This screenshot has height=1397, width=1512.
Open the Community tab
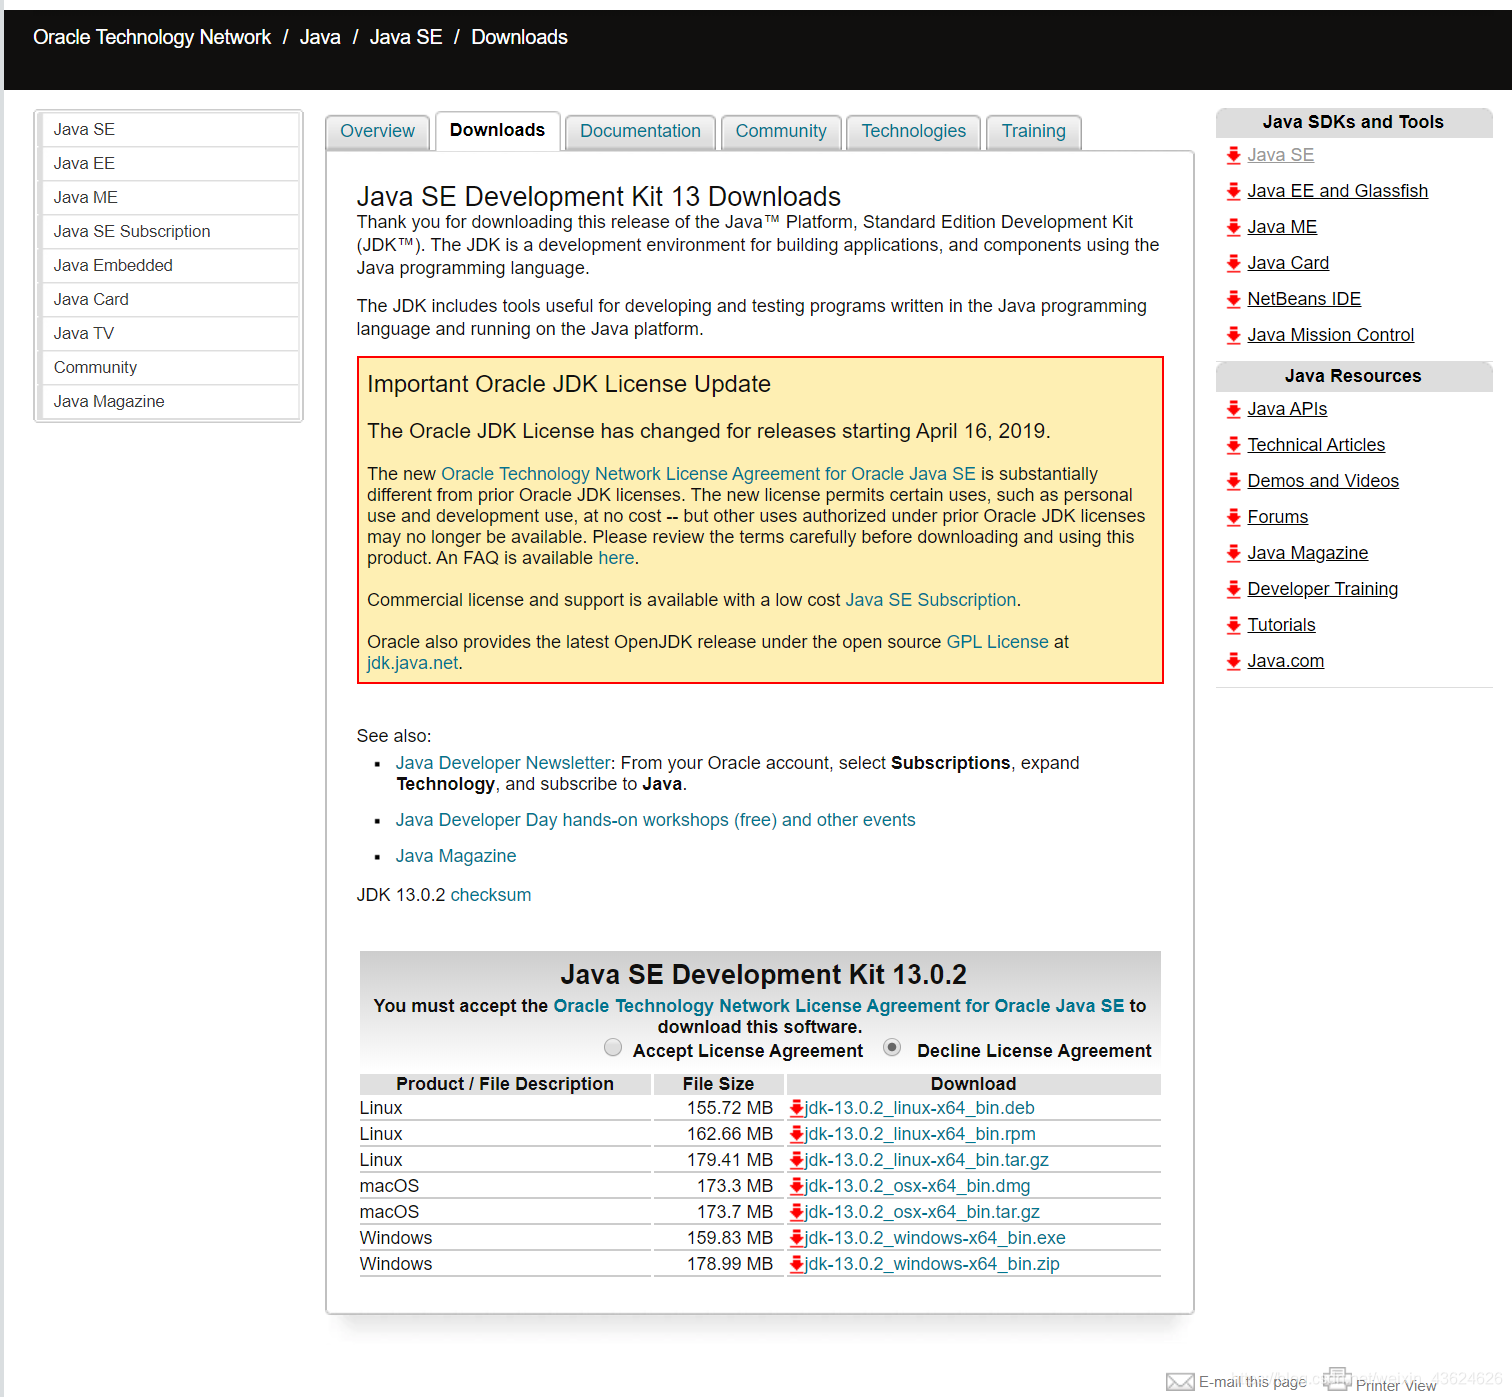coord(781,131)
